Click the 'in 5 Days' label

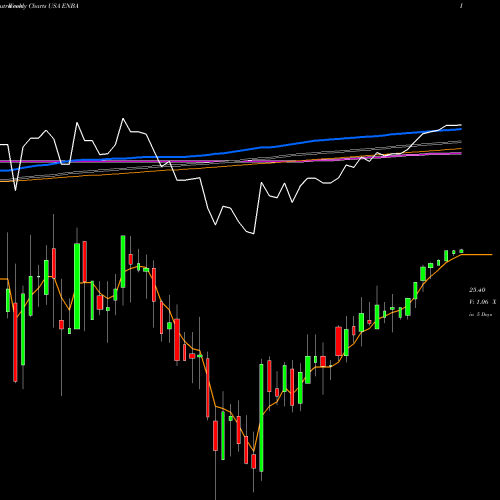coord(480,314)
